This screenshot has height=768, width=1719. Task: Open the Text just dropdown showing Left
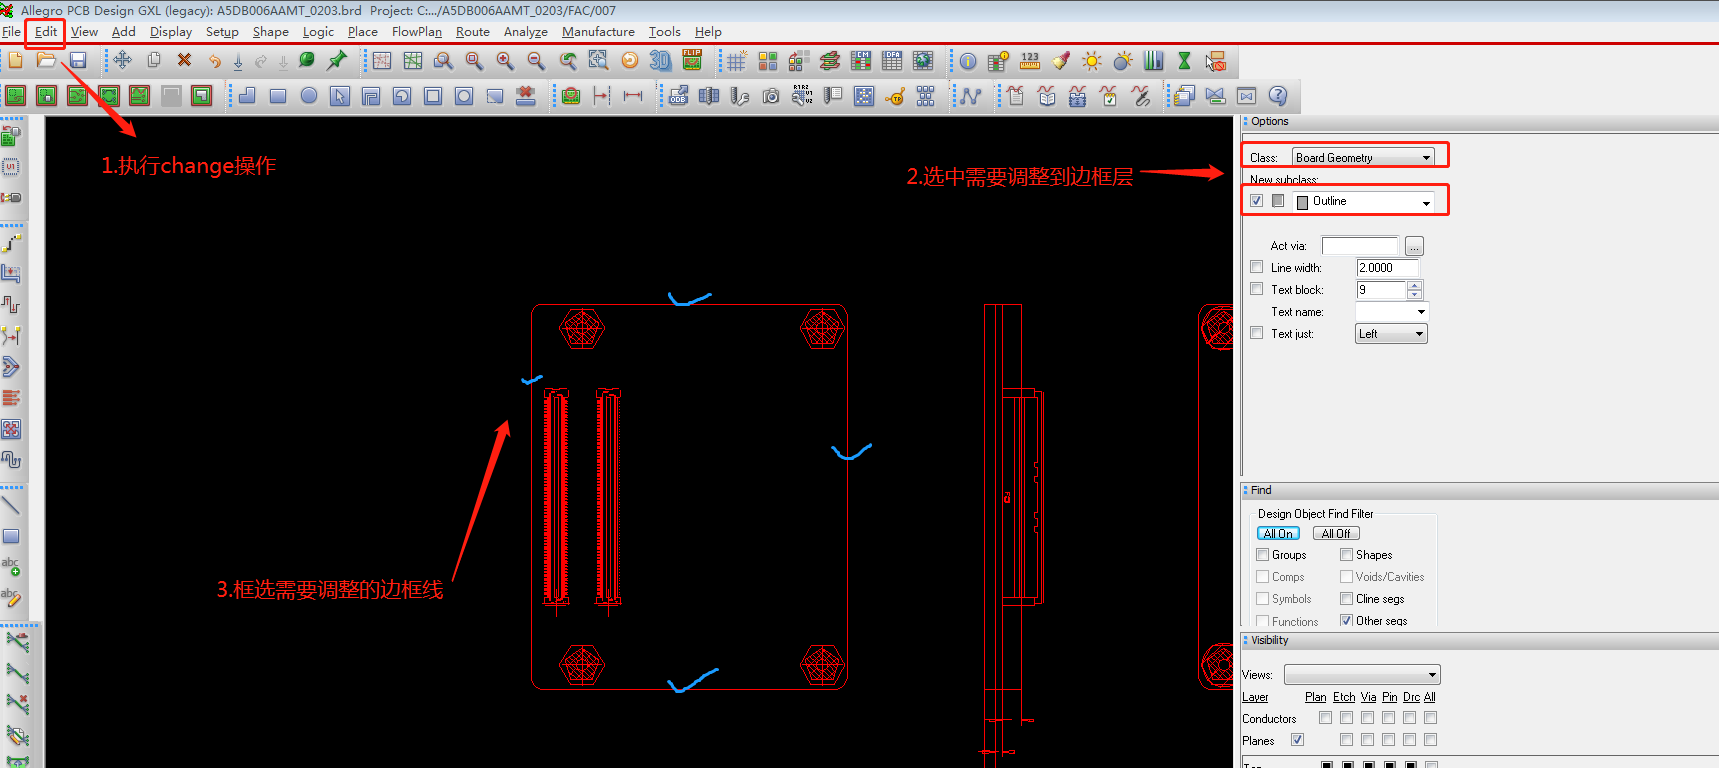pyautogui.click(x=1391, y=334)
